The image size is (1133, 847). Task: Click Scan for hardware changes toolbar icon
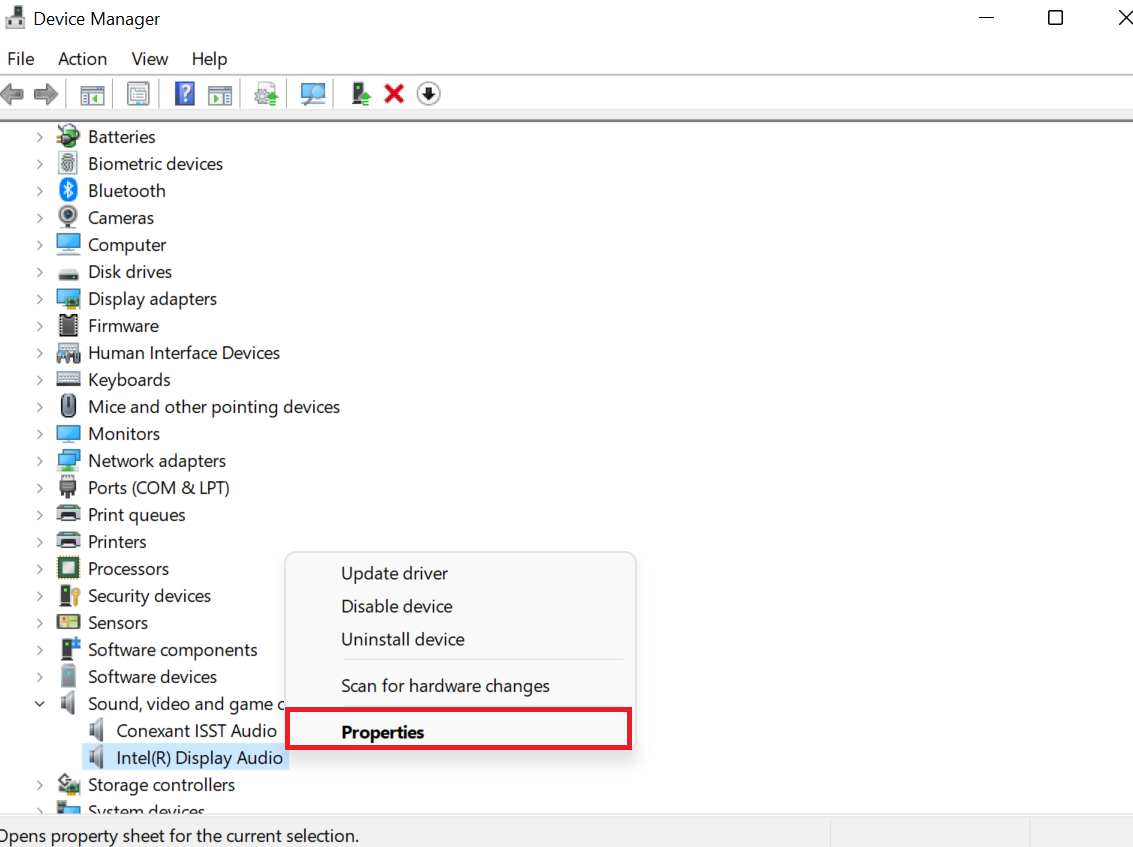click(x=313, y=94)
